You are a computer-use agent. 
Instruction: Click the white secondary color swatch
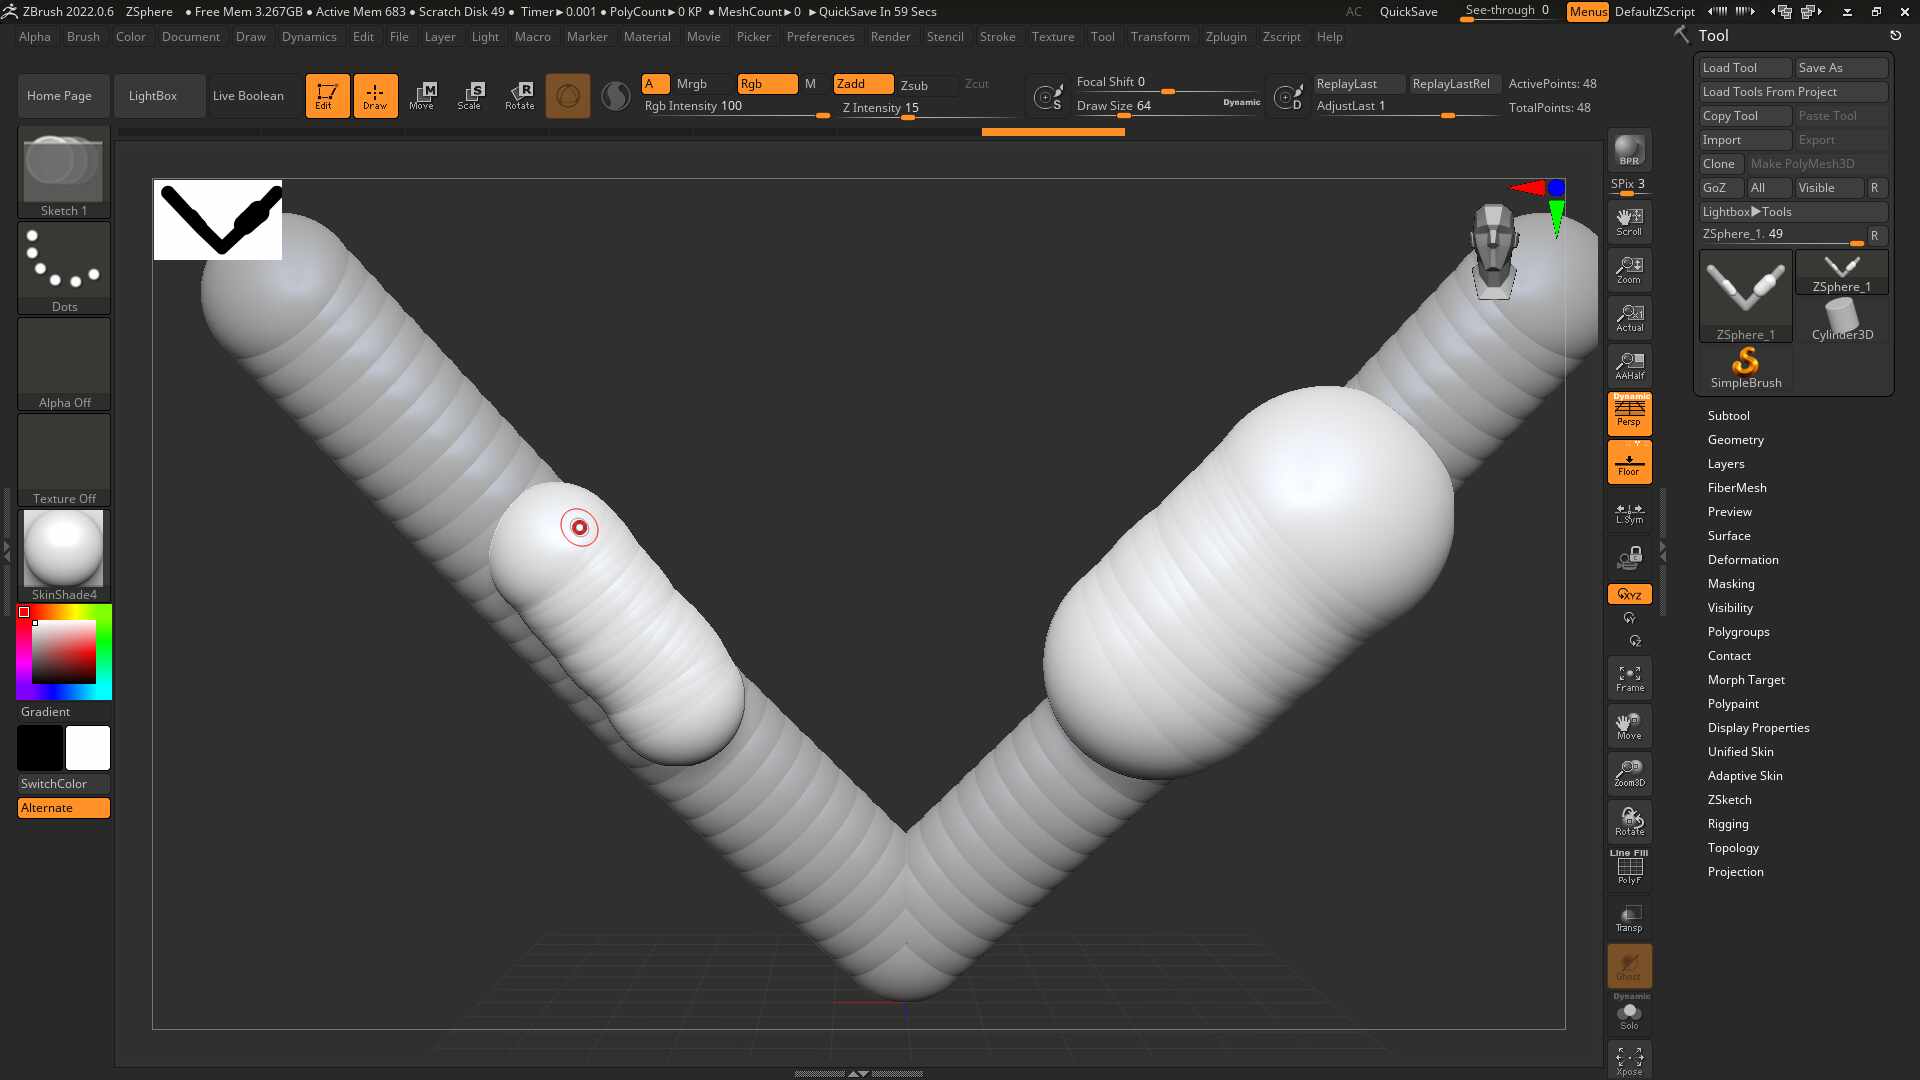click(88, 748)
